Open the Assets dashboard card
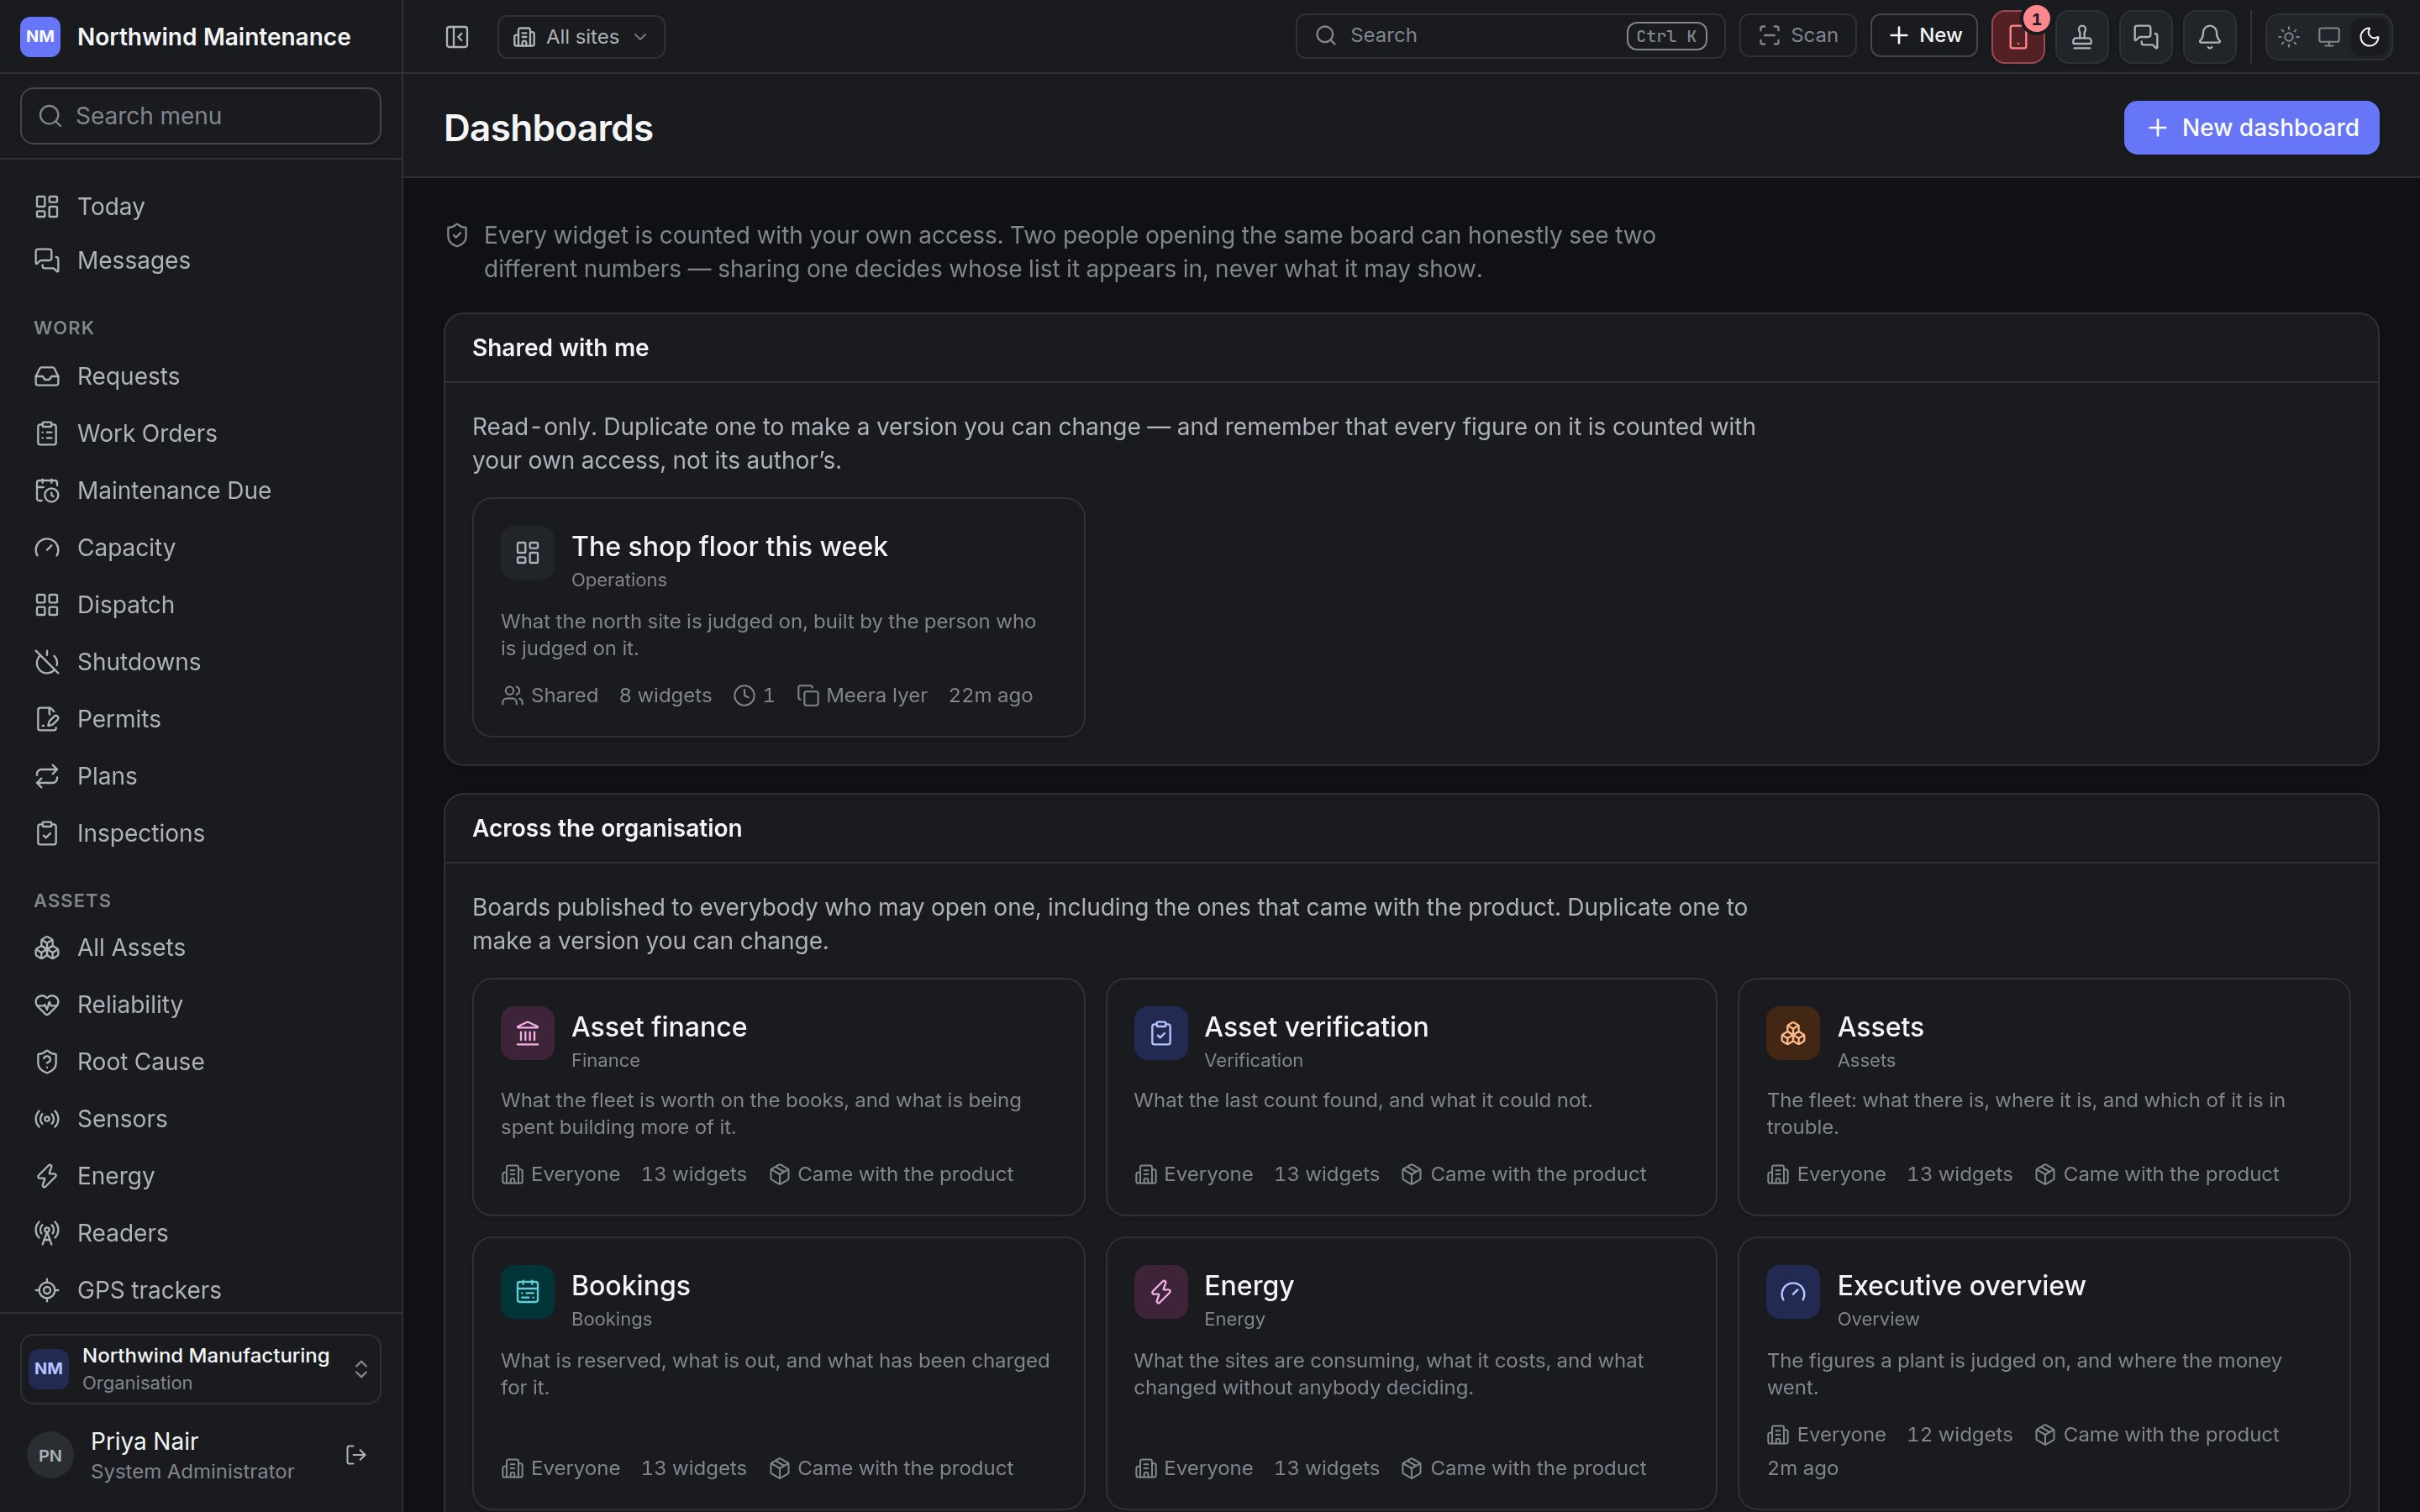This screenshot has width=2420, height=1512. coord(2044,1097)
